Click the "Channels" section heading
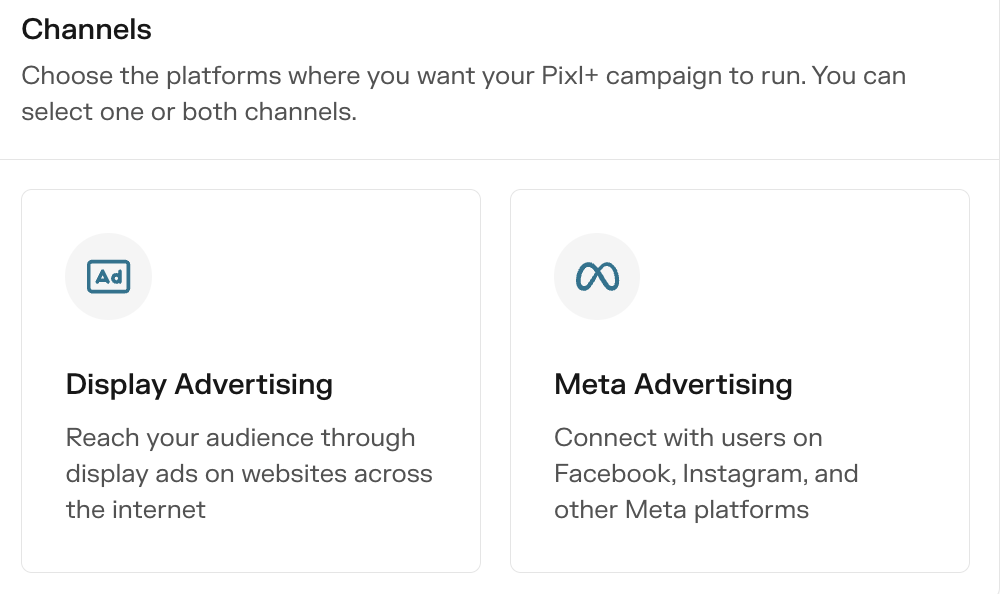Viewport: 1000px width, 594px height. (87, 30)
